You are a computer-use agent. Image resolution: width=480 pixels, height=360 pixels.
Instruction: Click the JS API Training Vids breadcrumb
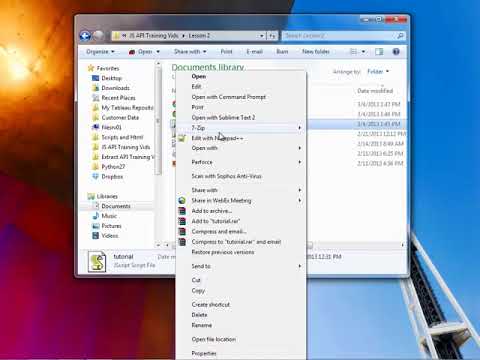pos(153,36)
